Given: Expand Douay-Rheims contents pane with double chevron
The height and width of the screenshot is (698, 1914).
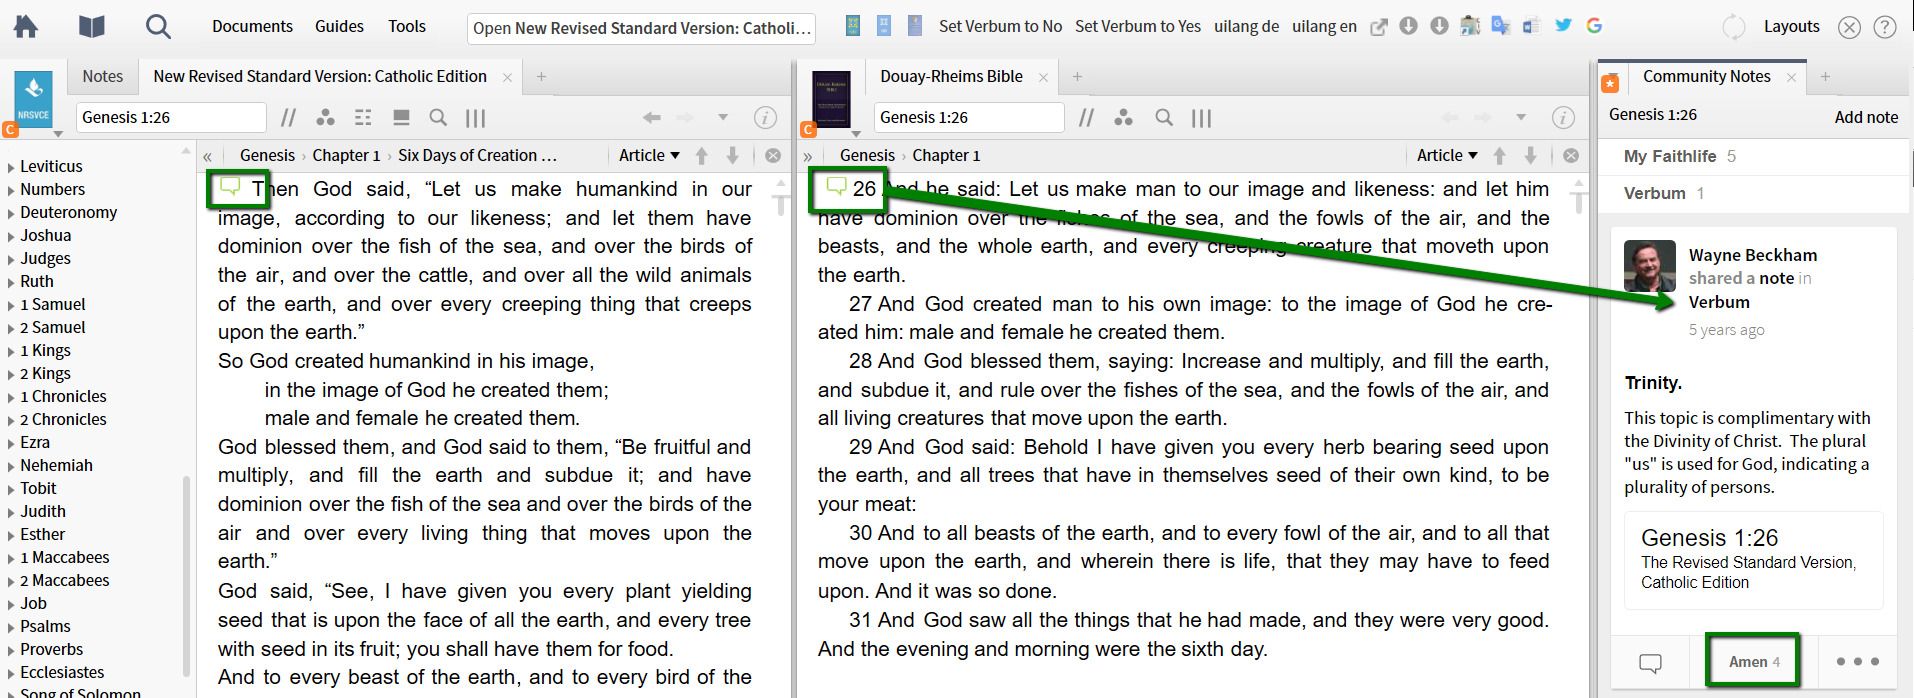Looking at the screenshot, I should pyautogui.click(x=808, y=156).
